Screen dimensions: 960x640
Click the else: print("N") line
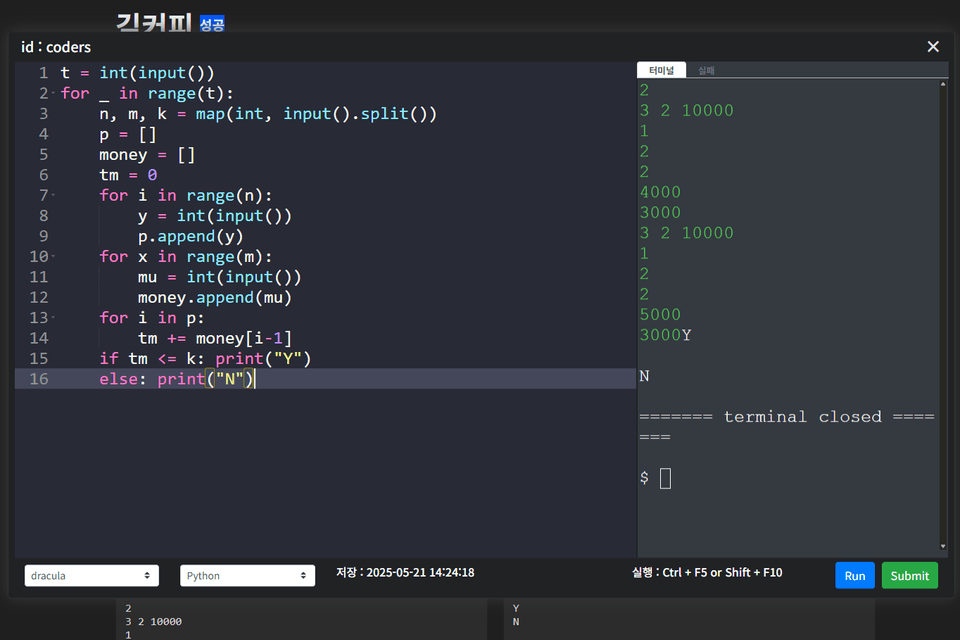[x=176, y=379]
